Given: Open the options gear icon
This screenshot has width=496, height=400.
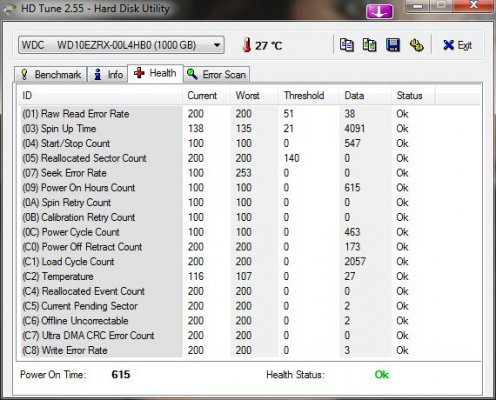Looking at the screenshot, I should pos(416,45).
